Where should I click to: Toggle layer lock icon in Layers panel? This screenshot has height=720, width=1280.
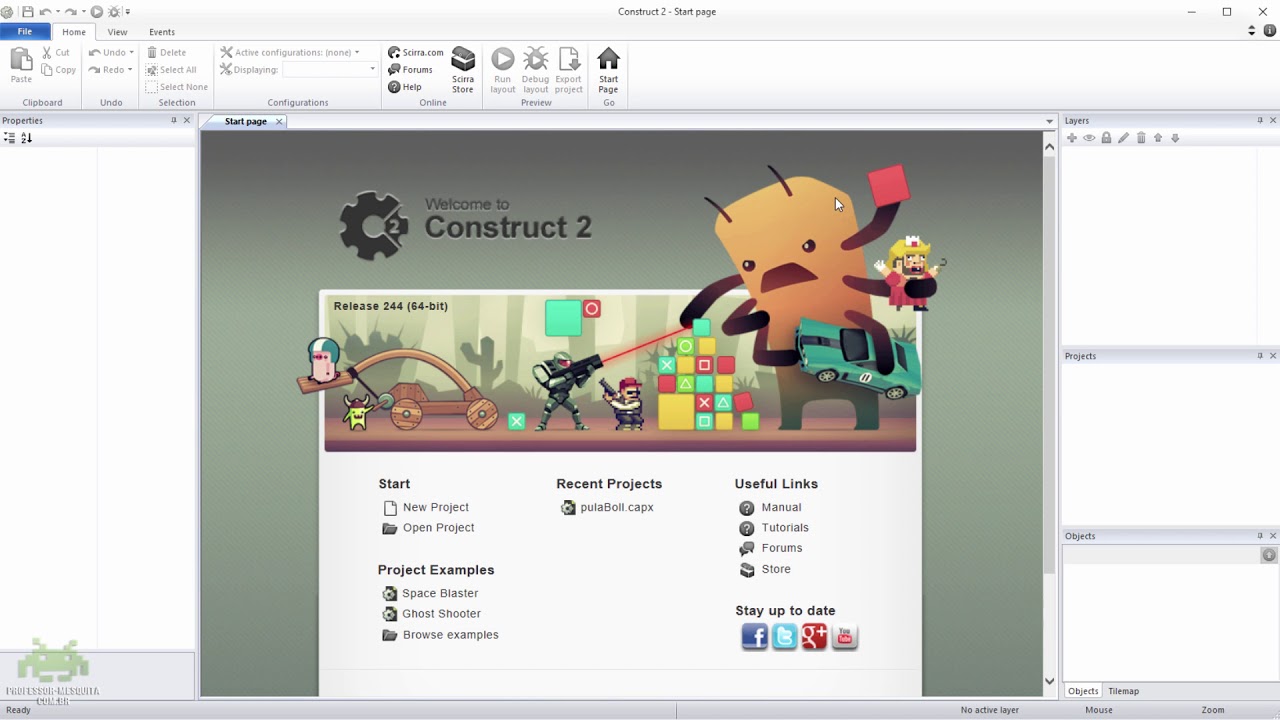tap(1106, 138)
